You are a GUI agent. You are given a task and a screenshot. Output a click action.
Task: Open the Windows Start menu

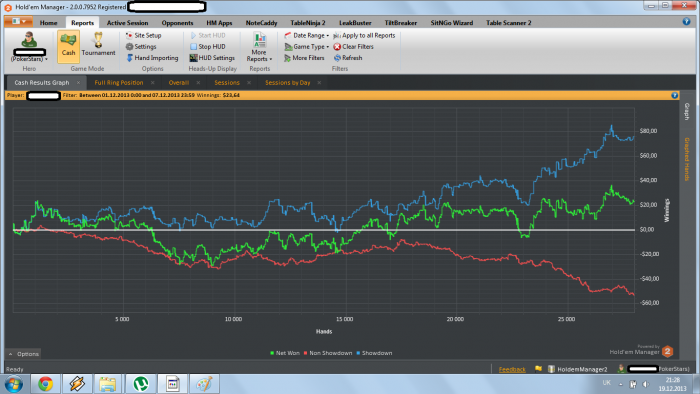click(14, 384)
